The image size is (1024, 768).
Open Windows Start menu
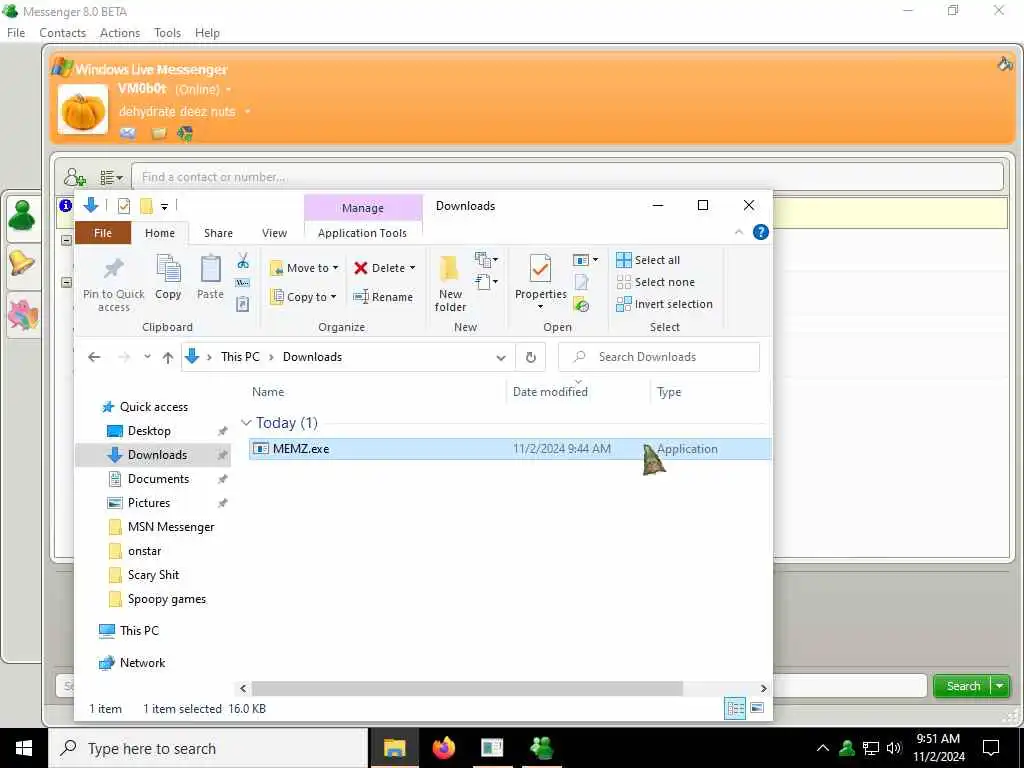pyautogui.click(x=24, y=748)
